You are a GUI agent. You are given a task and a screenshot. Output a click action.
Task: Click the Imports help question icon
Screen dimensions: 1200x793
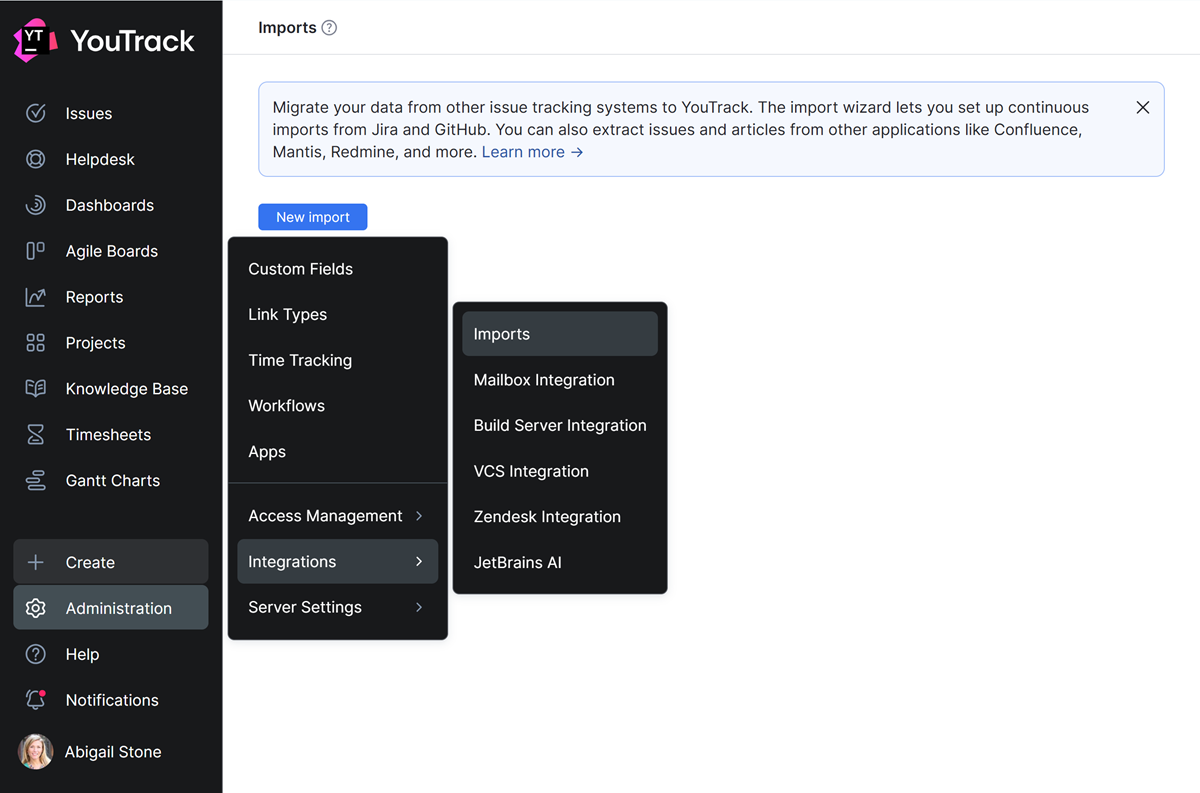329,28
